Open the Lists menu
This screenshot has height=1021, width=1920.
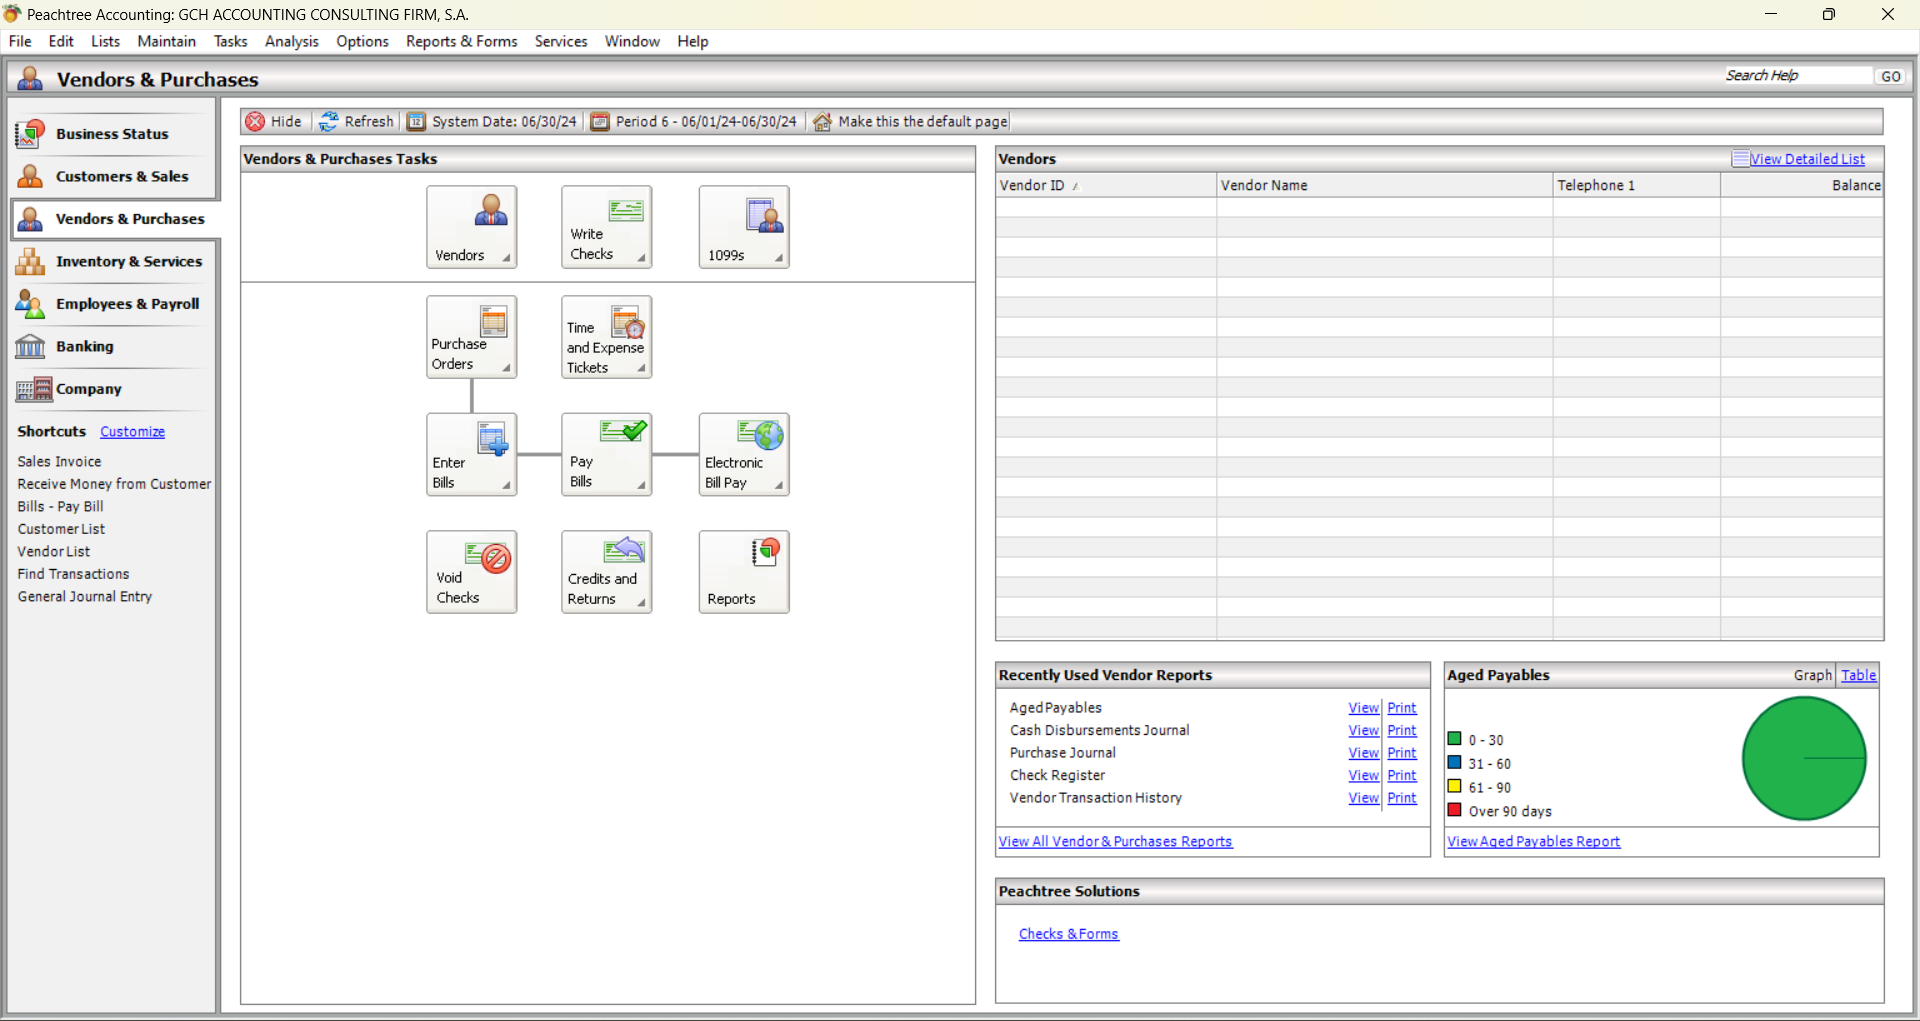[x=105, y=41]
